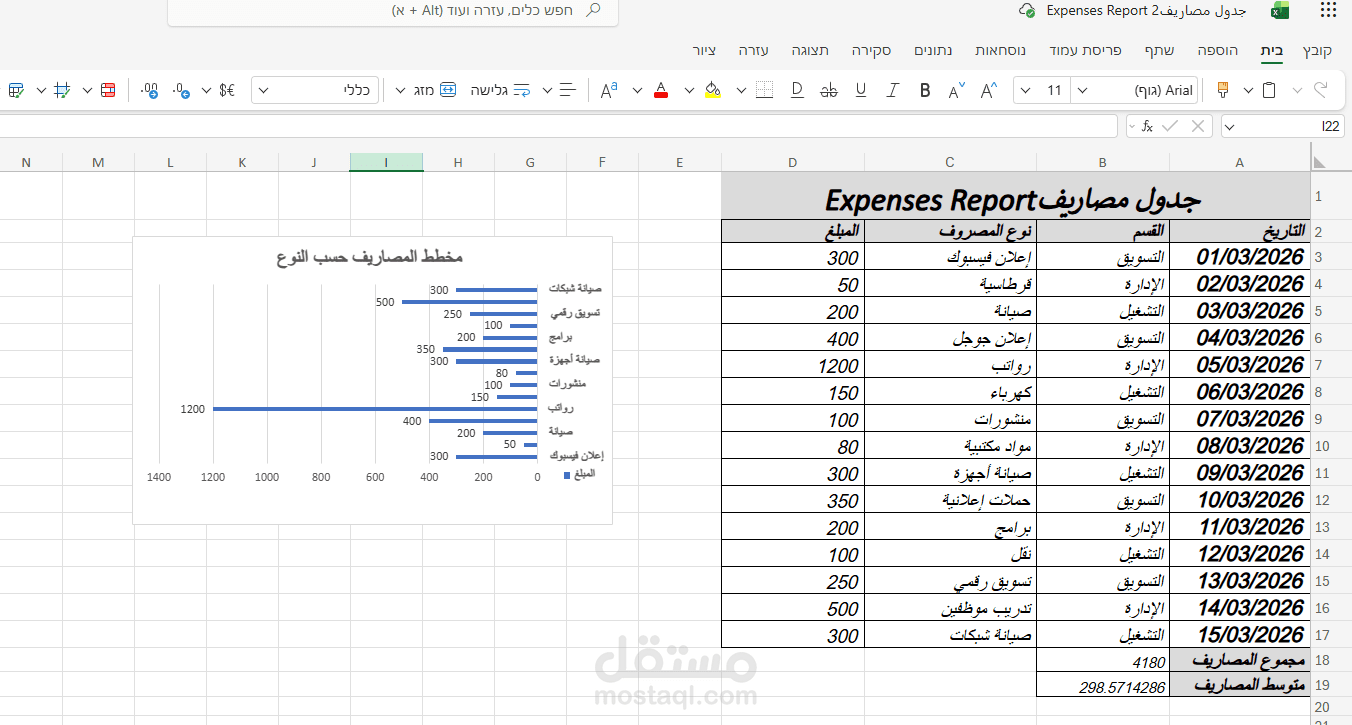1352x725 pixels.
Task: Click the magnifier icon in search box
Action: coord(594,11)
